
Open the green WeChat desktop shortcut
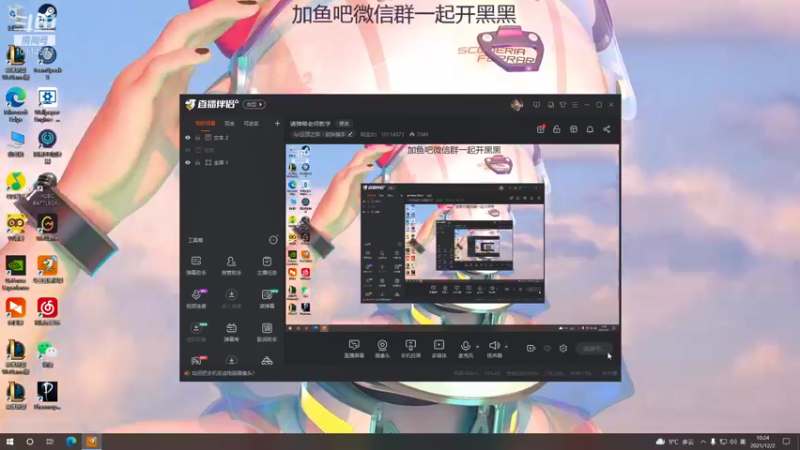47,355
